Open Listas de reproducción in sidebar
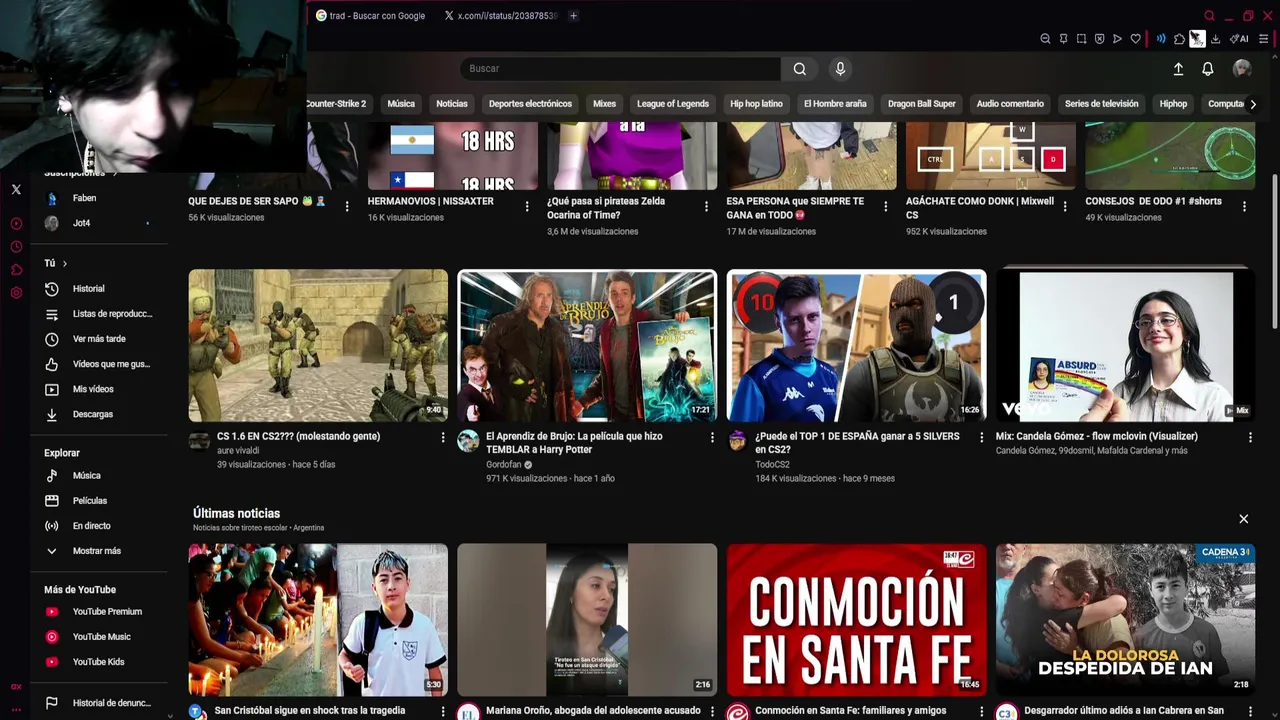 click(100, 314)
